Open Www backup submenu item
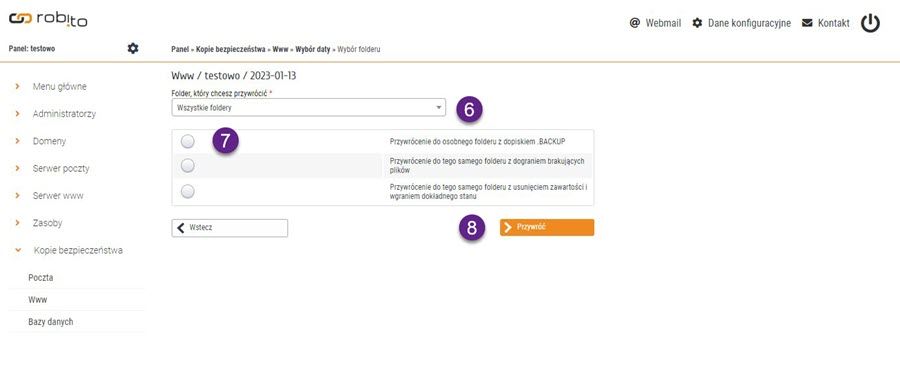 [x=37, y=300]
